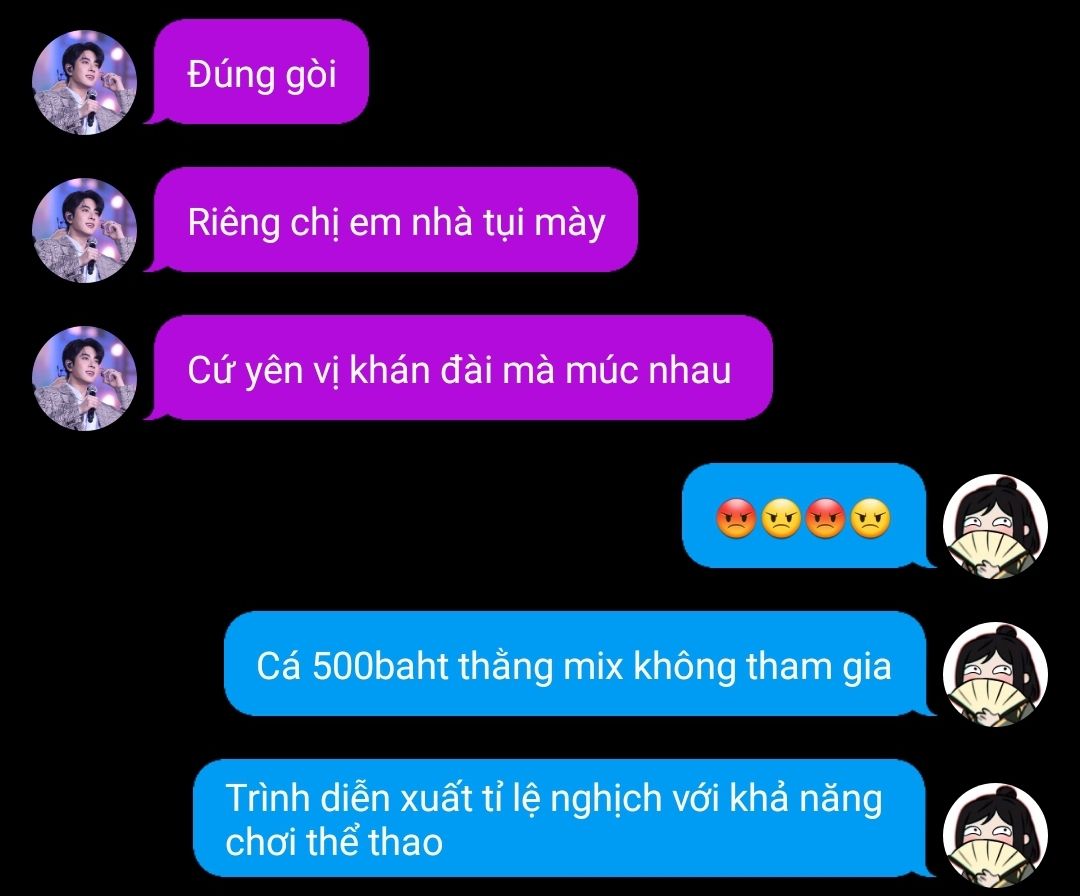Tap the fan cartoon avatar beside emoji message

[995, 526]
